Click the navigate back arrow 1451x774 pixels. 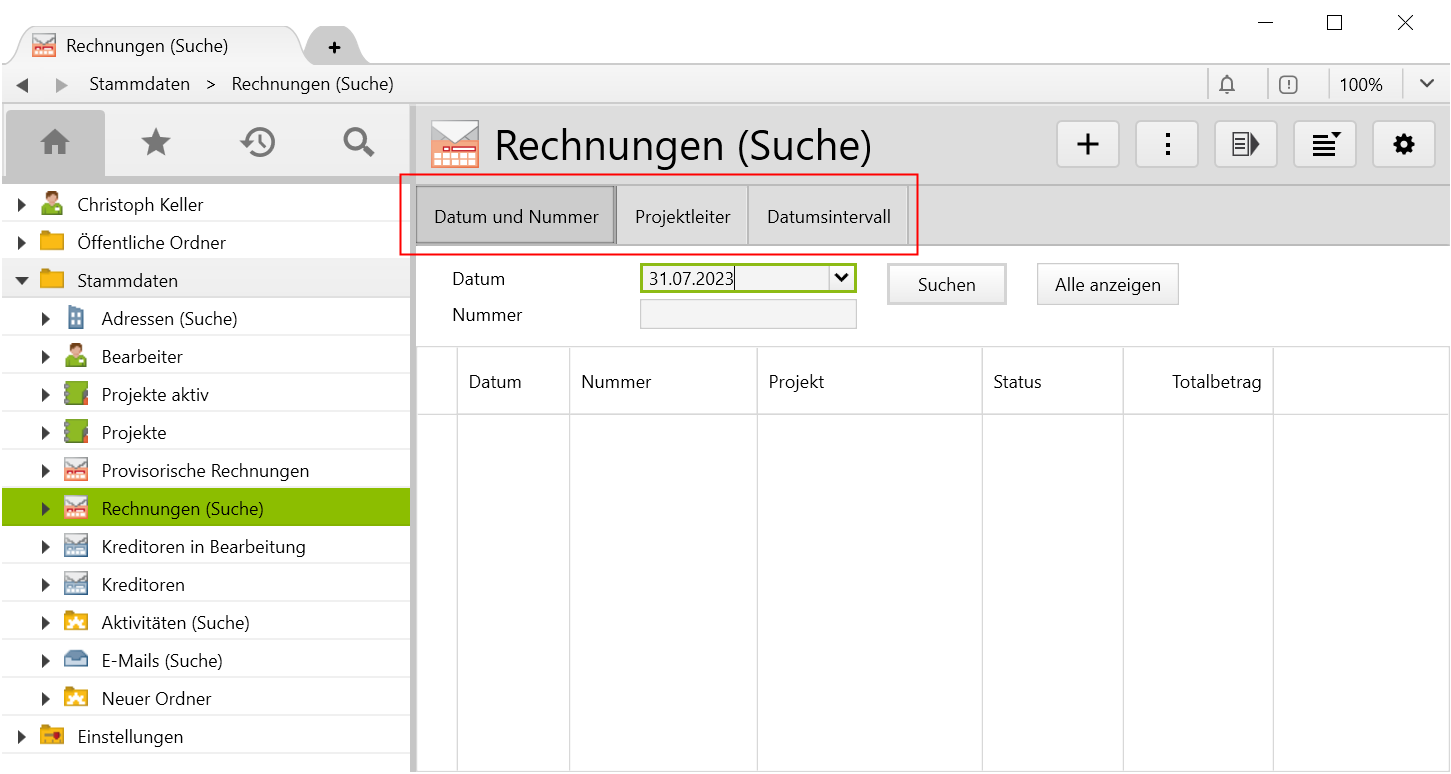(x=23, y=85)
